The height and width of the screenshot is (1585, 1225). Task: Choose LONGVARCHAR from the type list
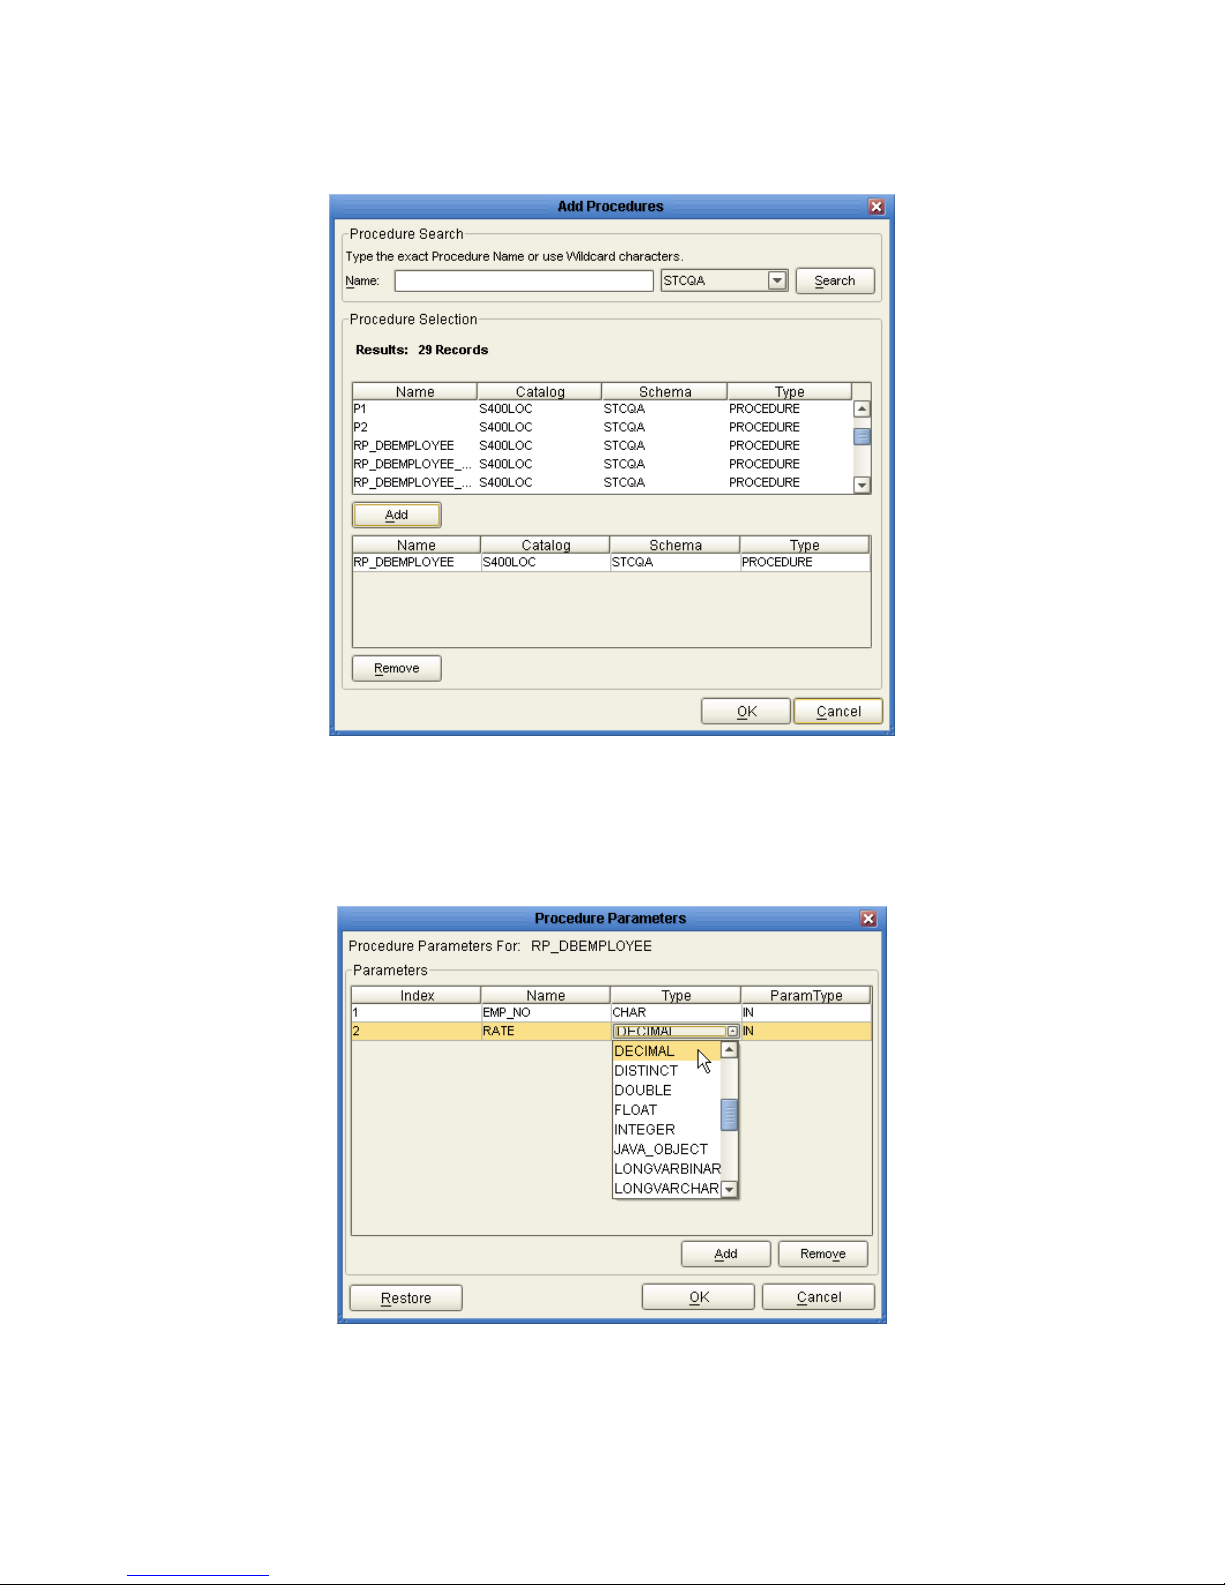pyautogui.click(x=665, y=1189)
